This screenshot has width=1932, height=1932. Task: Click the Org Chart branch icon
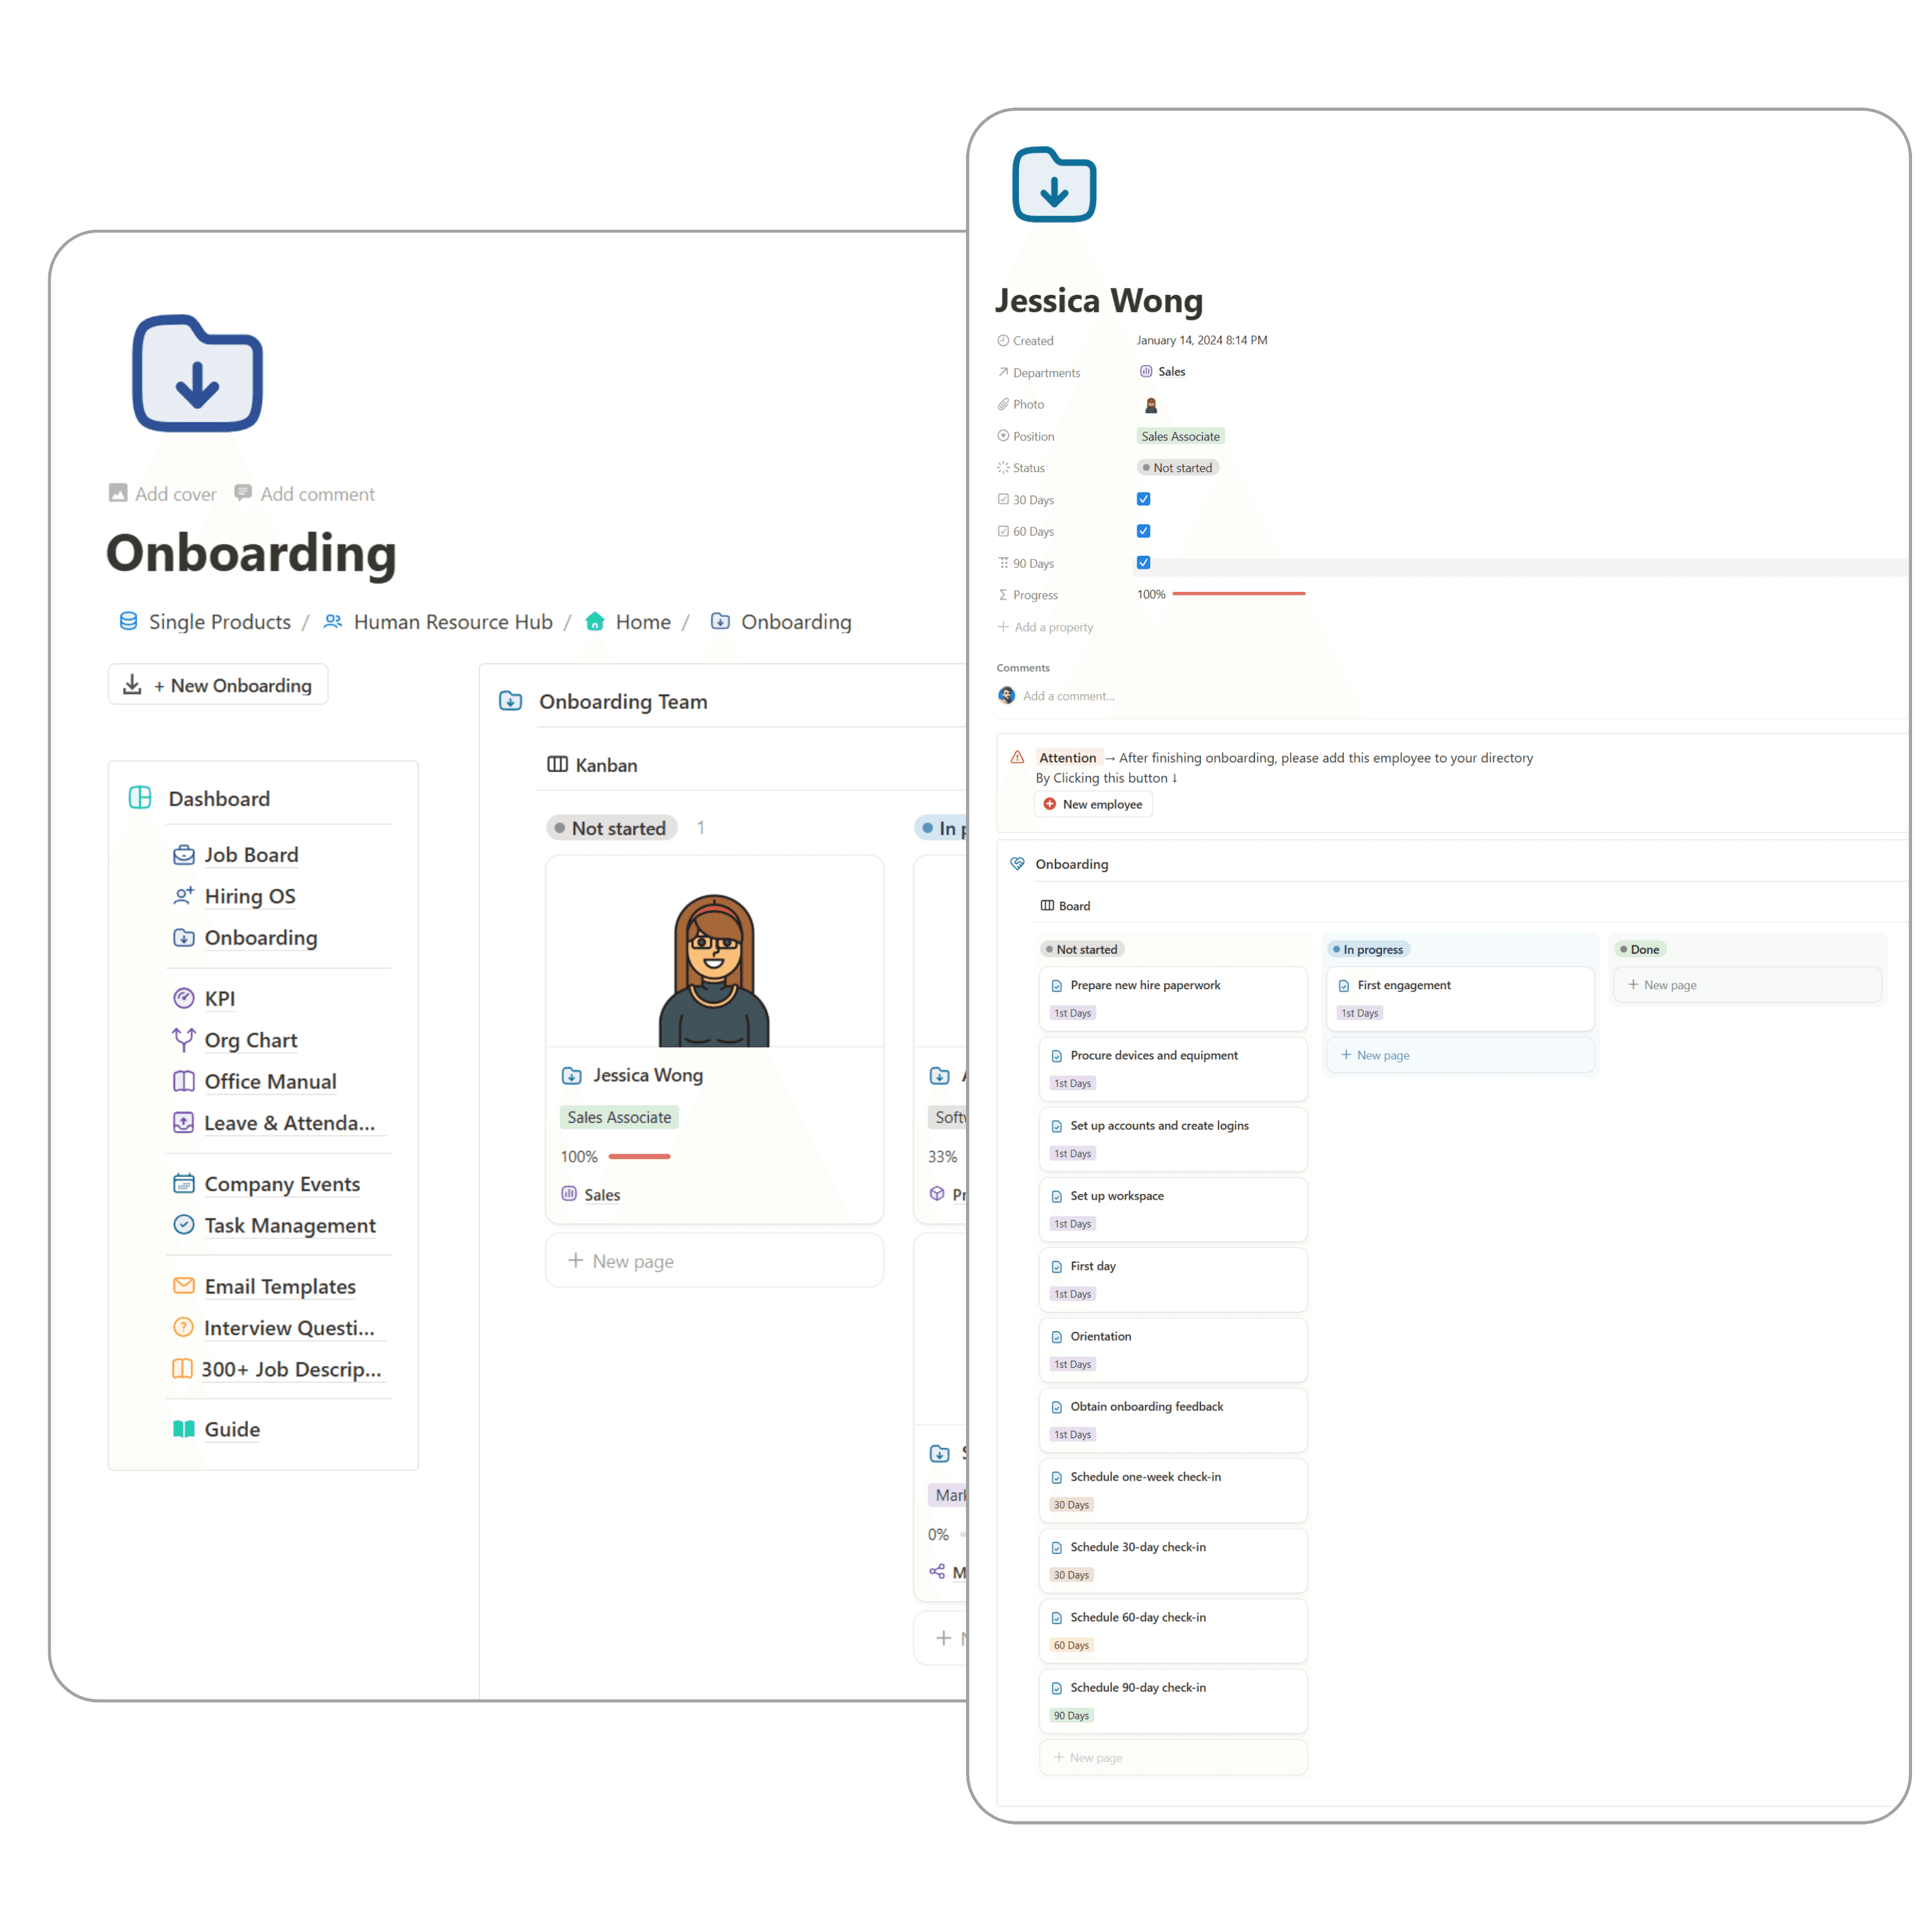(x=184, y=1040)
